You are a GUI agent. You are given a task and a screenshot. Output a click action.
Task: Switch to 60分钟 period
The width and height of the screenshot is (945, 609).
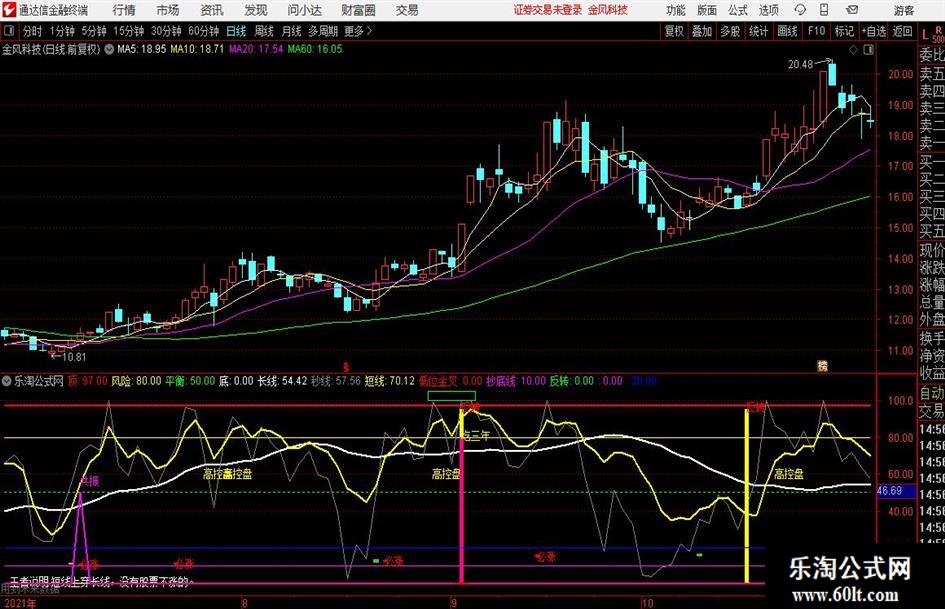click(203, 31)
